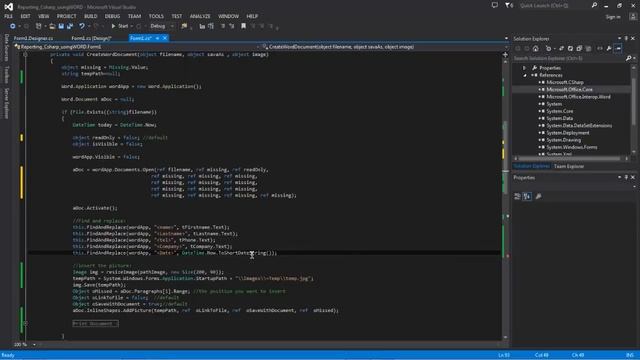Open the Server Explorer side tab

(7, 103)
